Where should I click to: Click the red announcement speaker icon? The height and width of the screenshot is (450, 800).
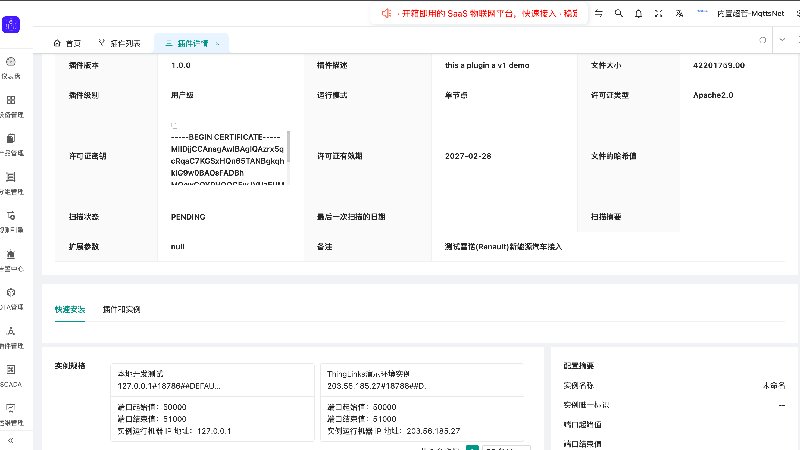point(386,13)
